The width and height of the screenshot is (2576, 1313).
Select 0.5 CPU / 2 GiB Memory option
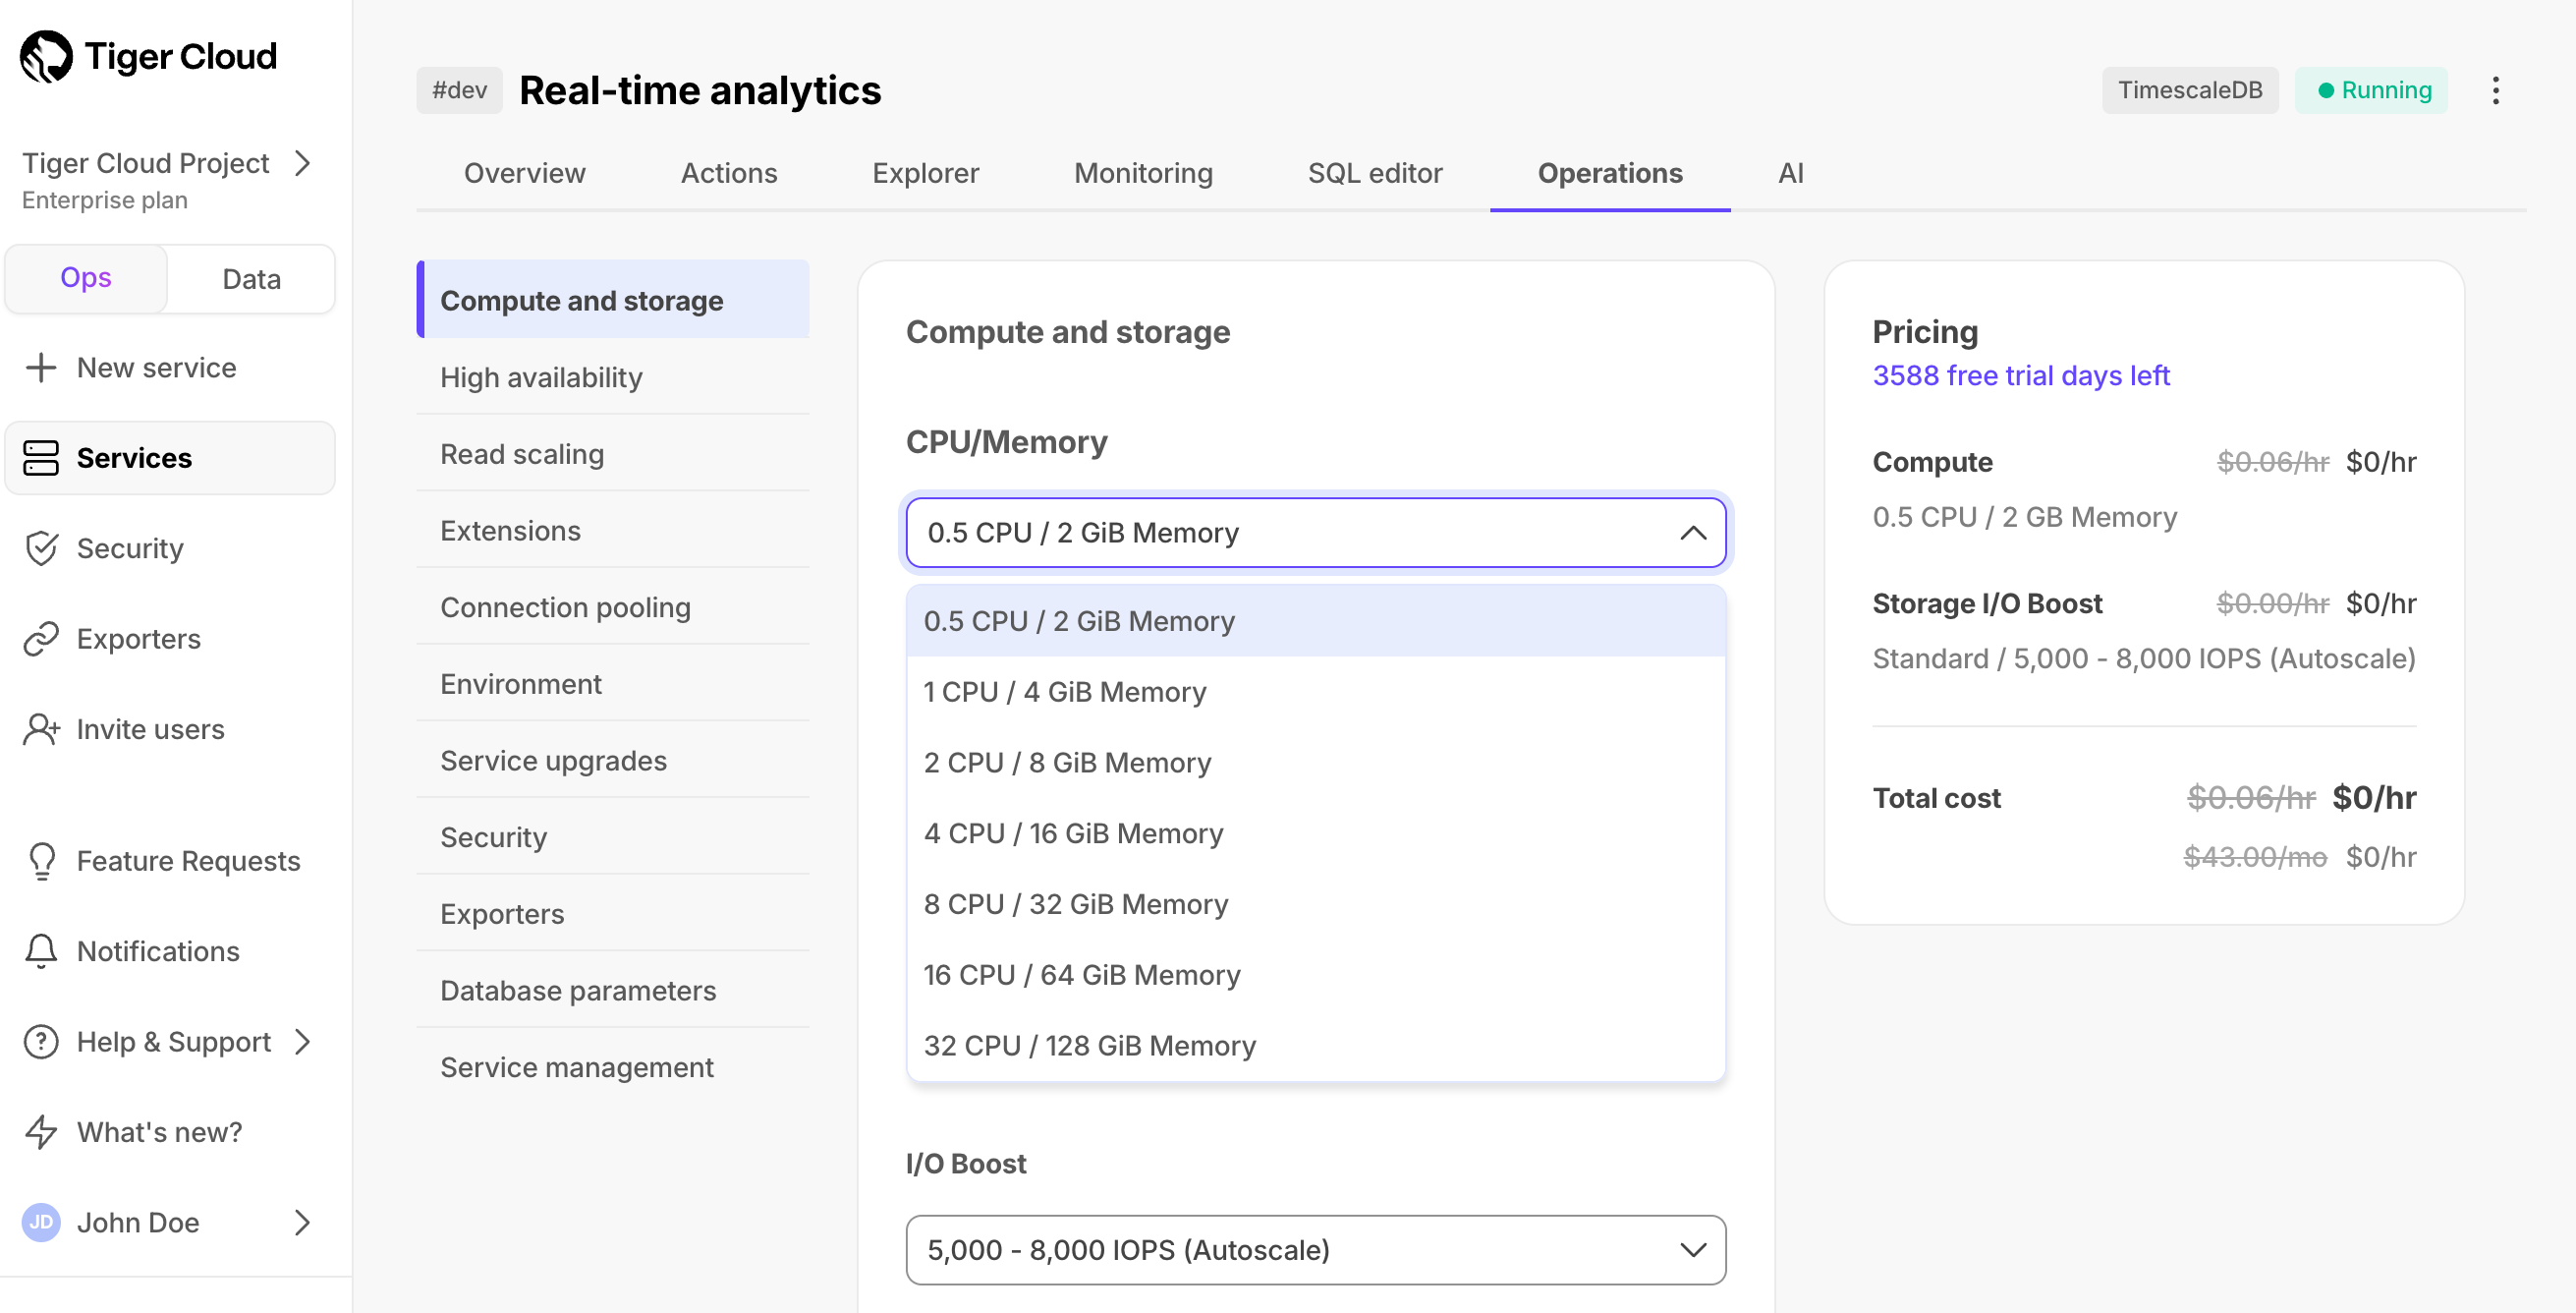tap(1316, 621)
